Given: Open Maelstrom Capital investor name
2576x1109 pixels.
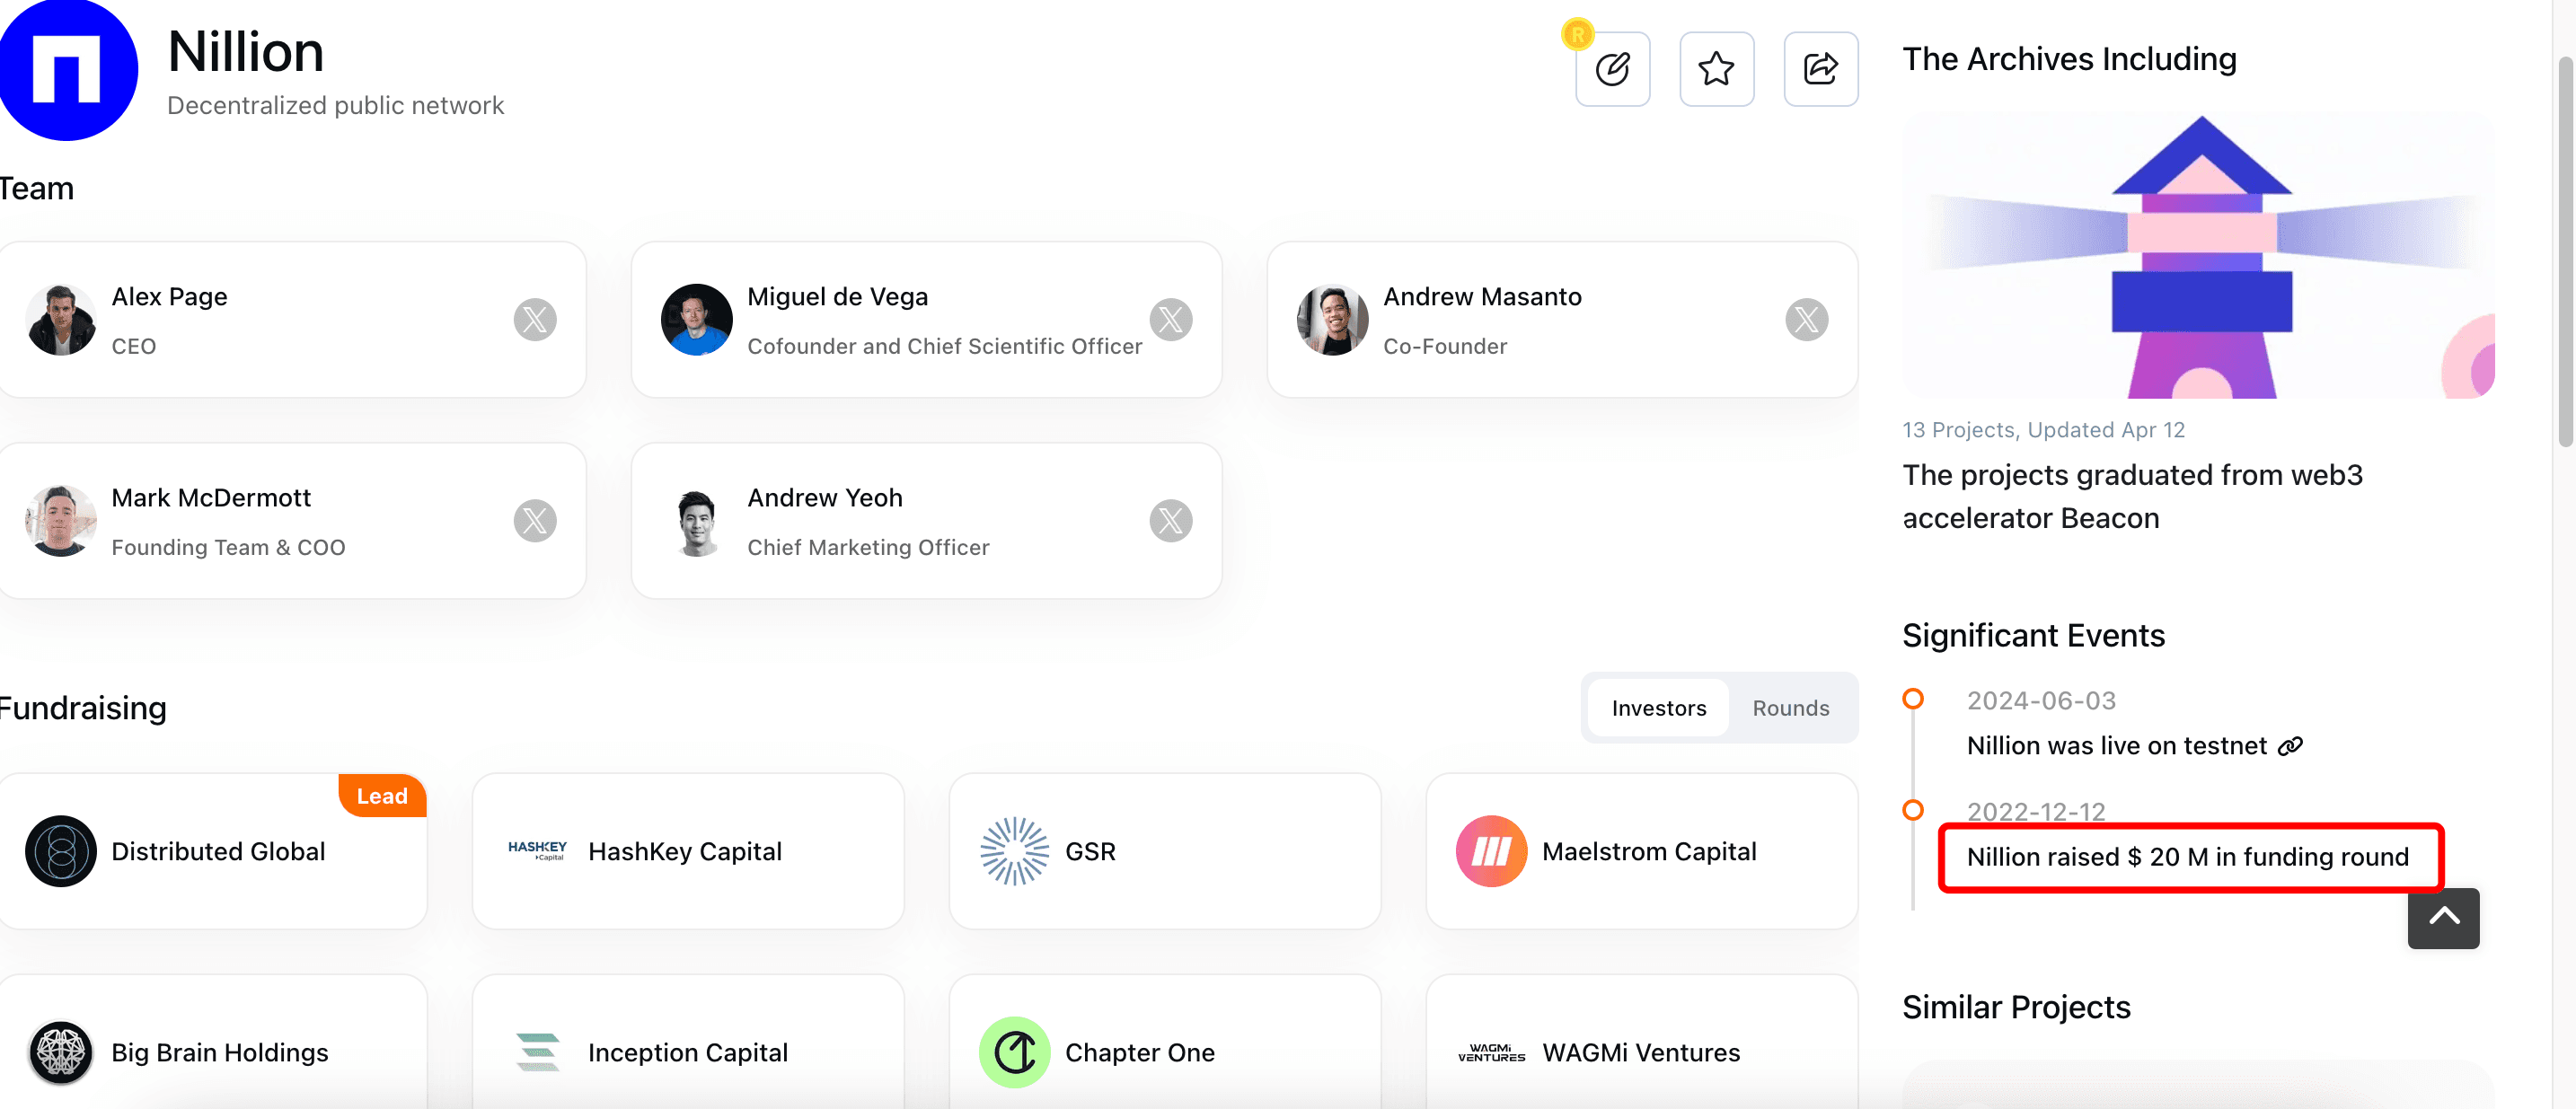Looking at the screenshot, I should click(x=1649, y=851).
